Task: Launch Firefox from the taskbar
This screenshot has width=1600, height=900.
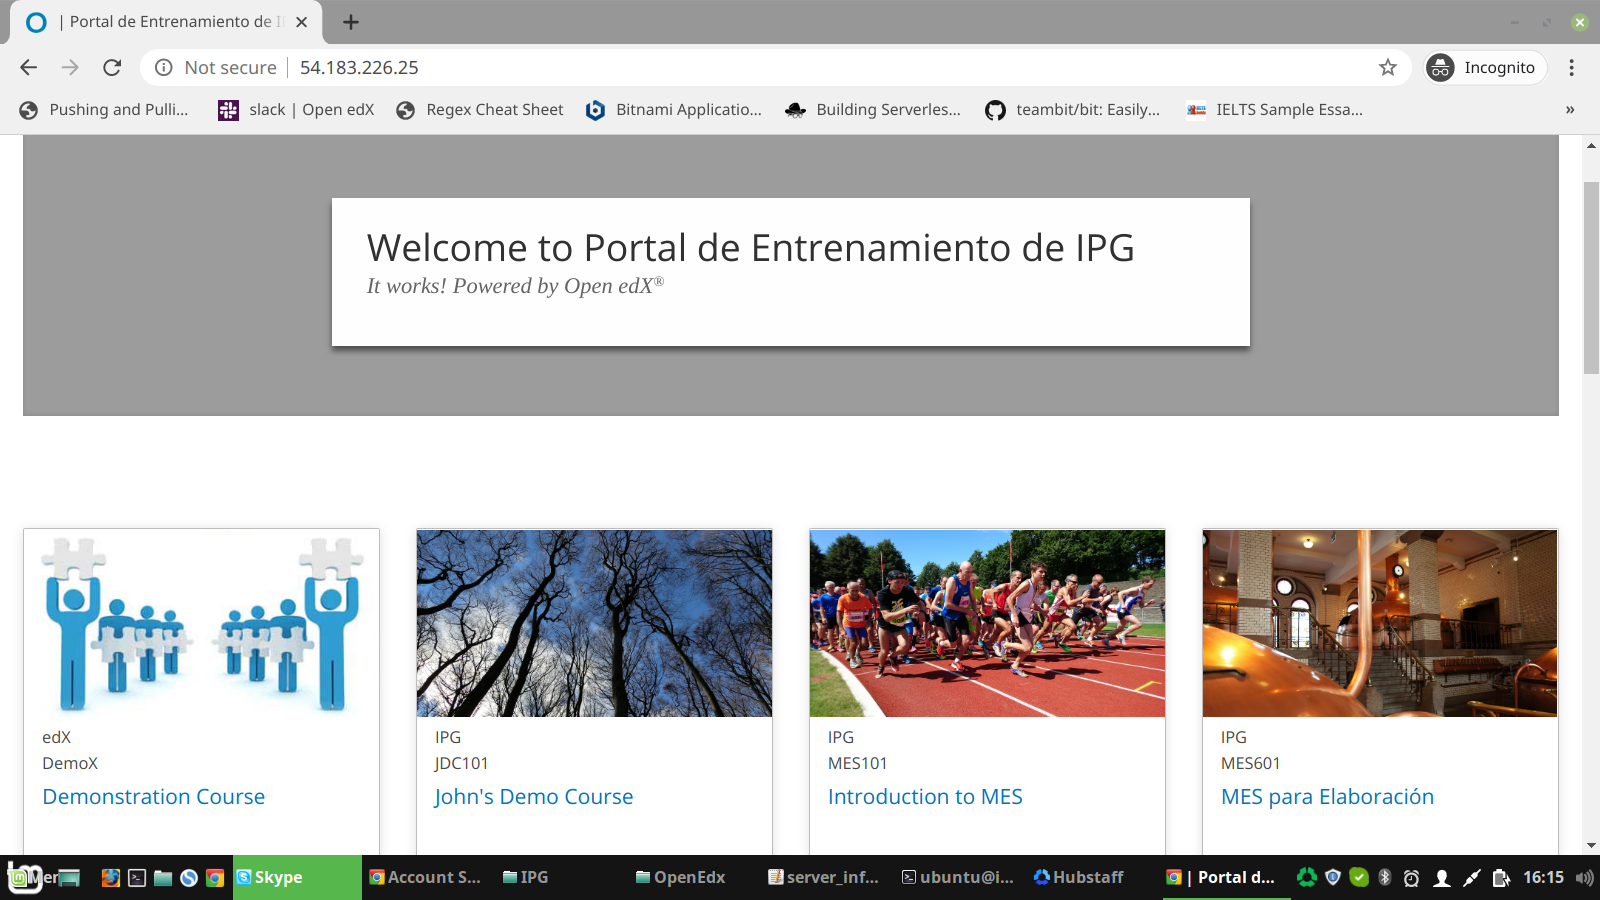Action: [x=110, y=877]
